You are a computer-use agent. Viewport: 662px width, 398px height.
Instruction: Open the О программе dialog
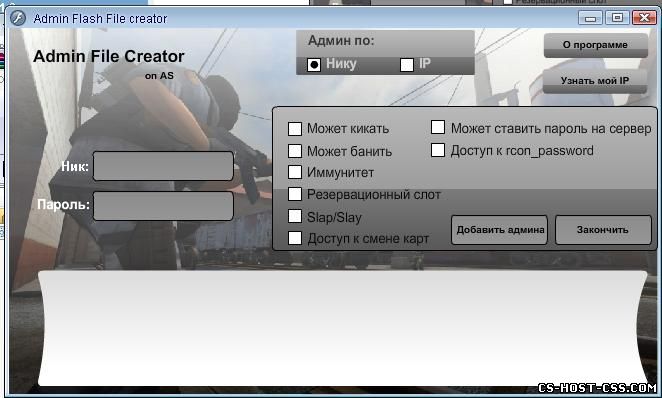596,45
